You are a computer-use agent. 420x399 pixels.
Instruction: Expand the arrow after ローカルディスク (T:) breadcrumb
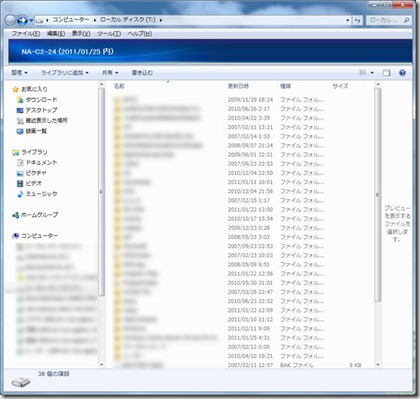click(161, 20)
